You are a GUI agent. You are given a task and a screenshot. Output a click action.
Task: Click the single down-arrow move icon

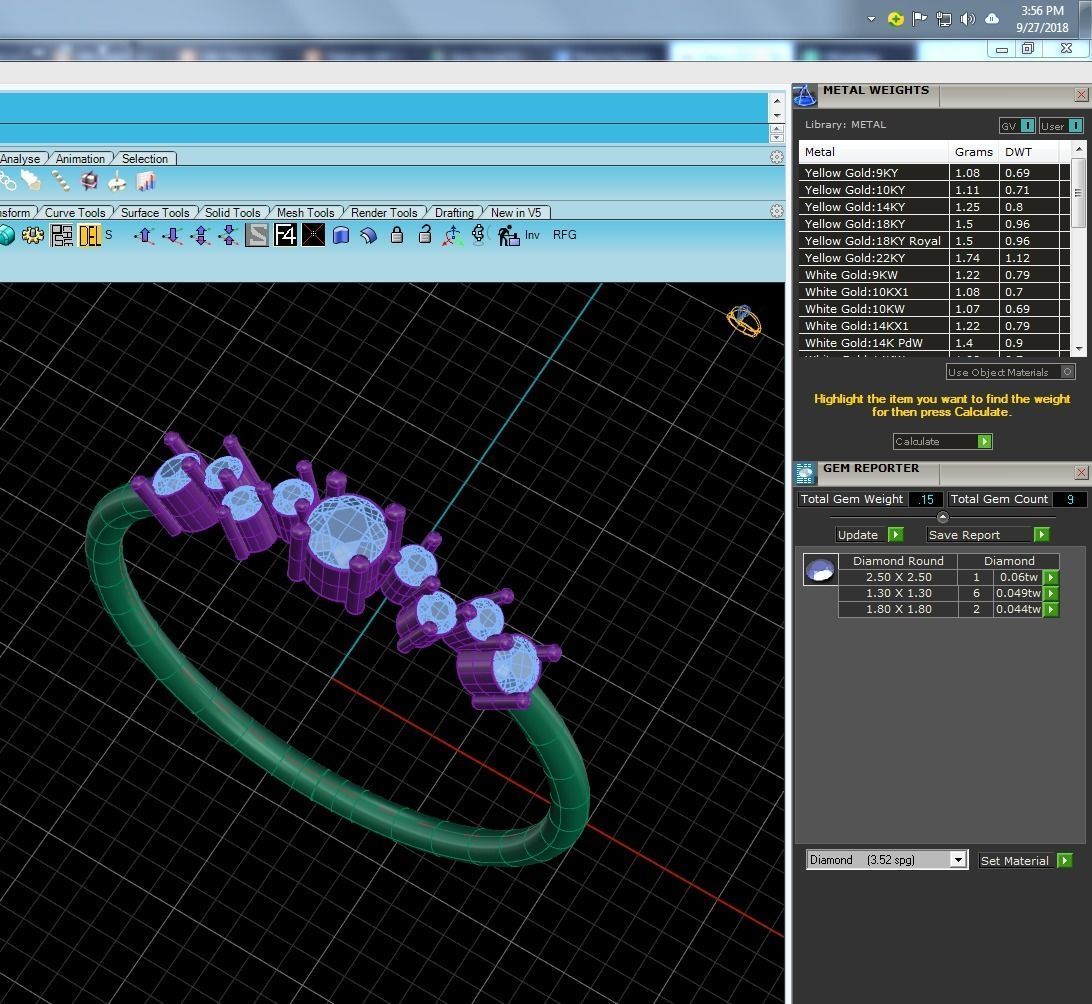(172, 236)
